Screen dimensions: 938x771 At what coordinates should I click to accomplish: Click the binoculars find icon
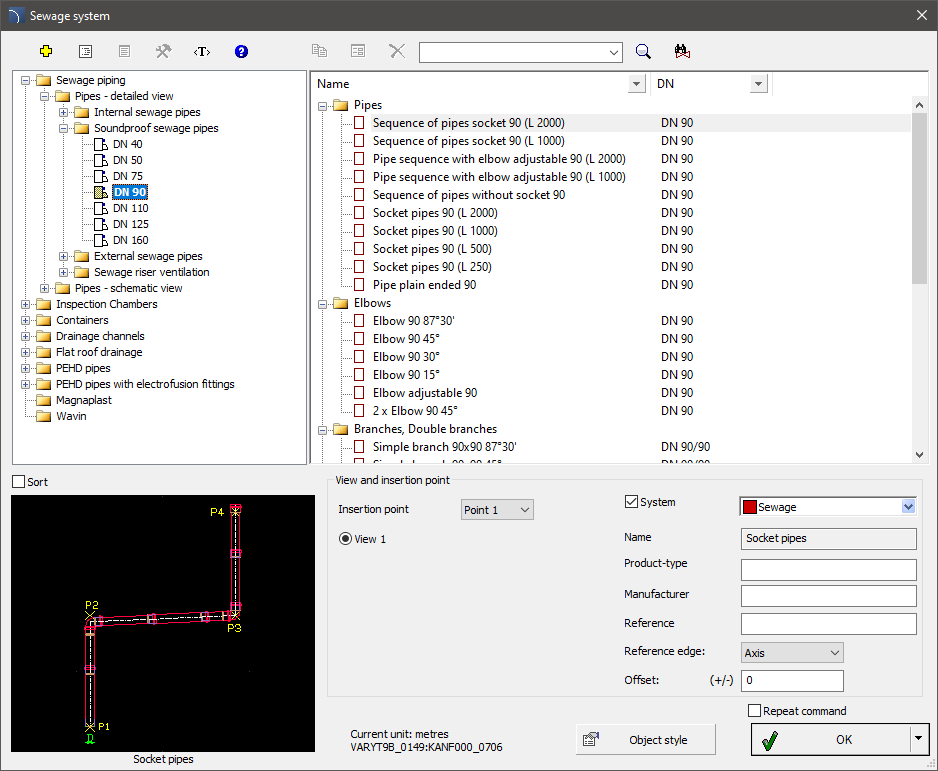684,51
